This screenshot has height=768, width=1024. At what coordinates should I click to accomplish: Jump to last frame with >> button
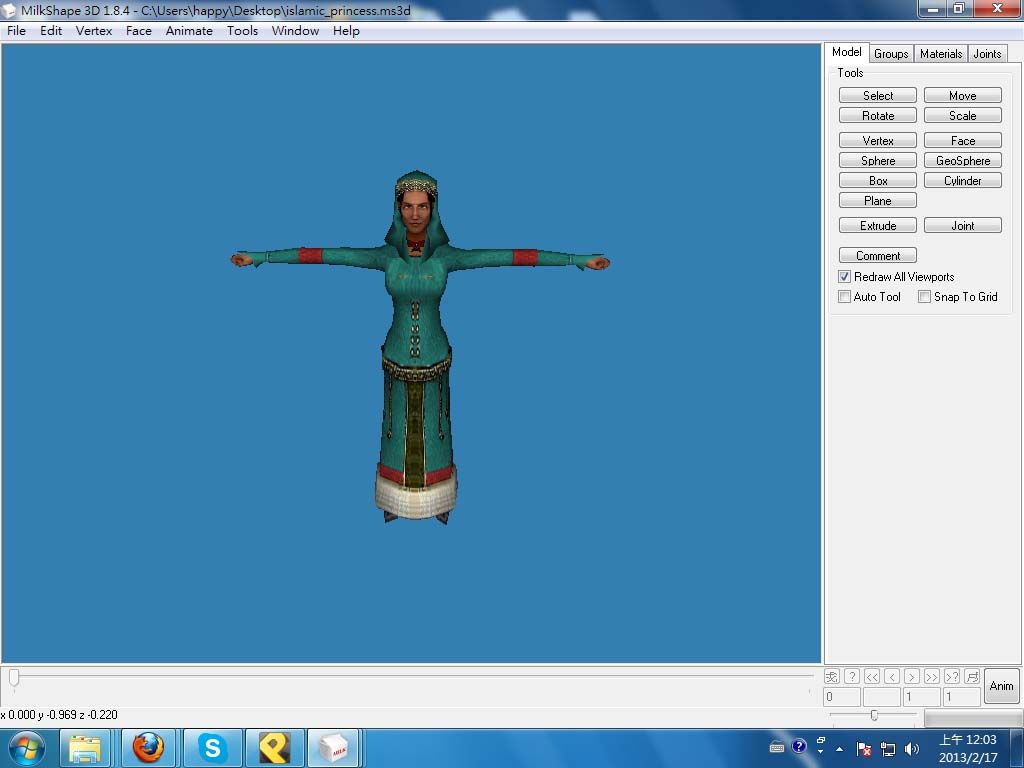(932, 677)
